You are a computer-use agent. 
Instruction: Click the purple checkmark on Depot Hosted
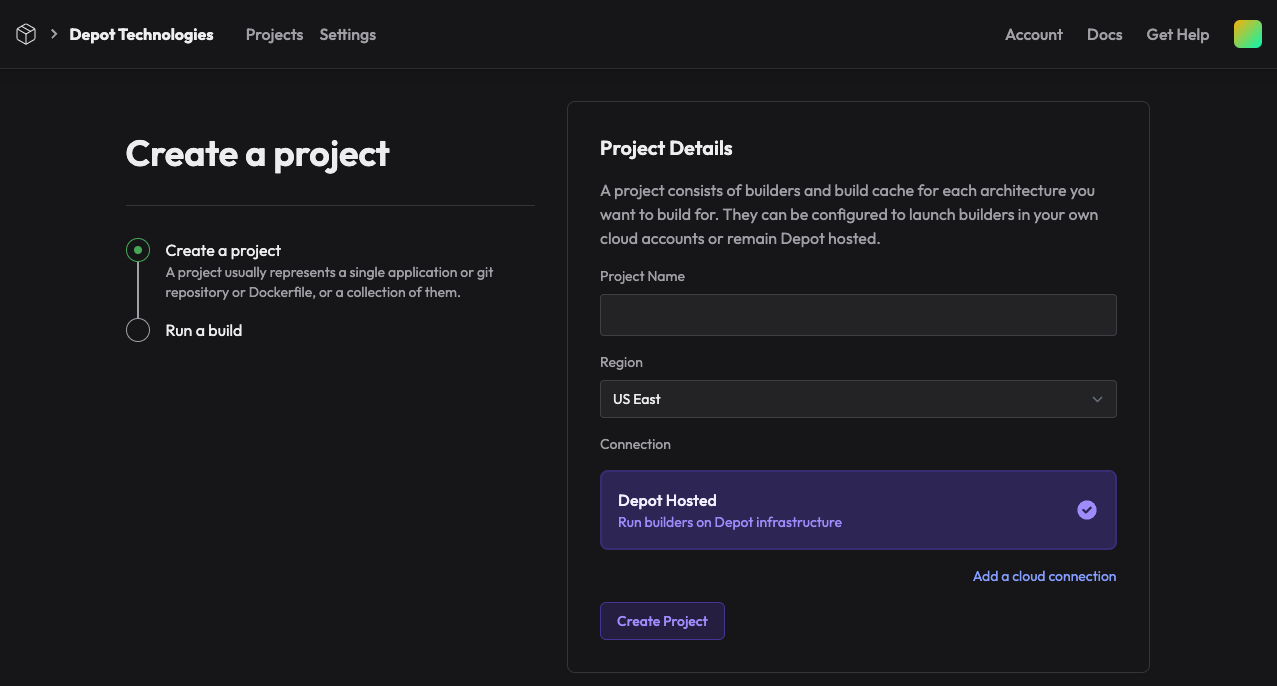point(1086,510)
